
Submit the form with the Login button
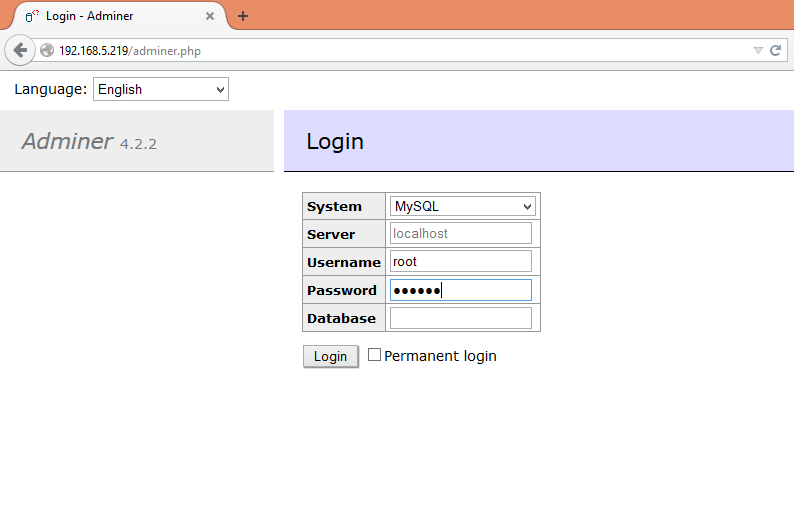click(331, 356)
